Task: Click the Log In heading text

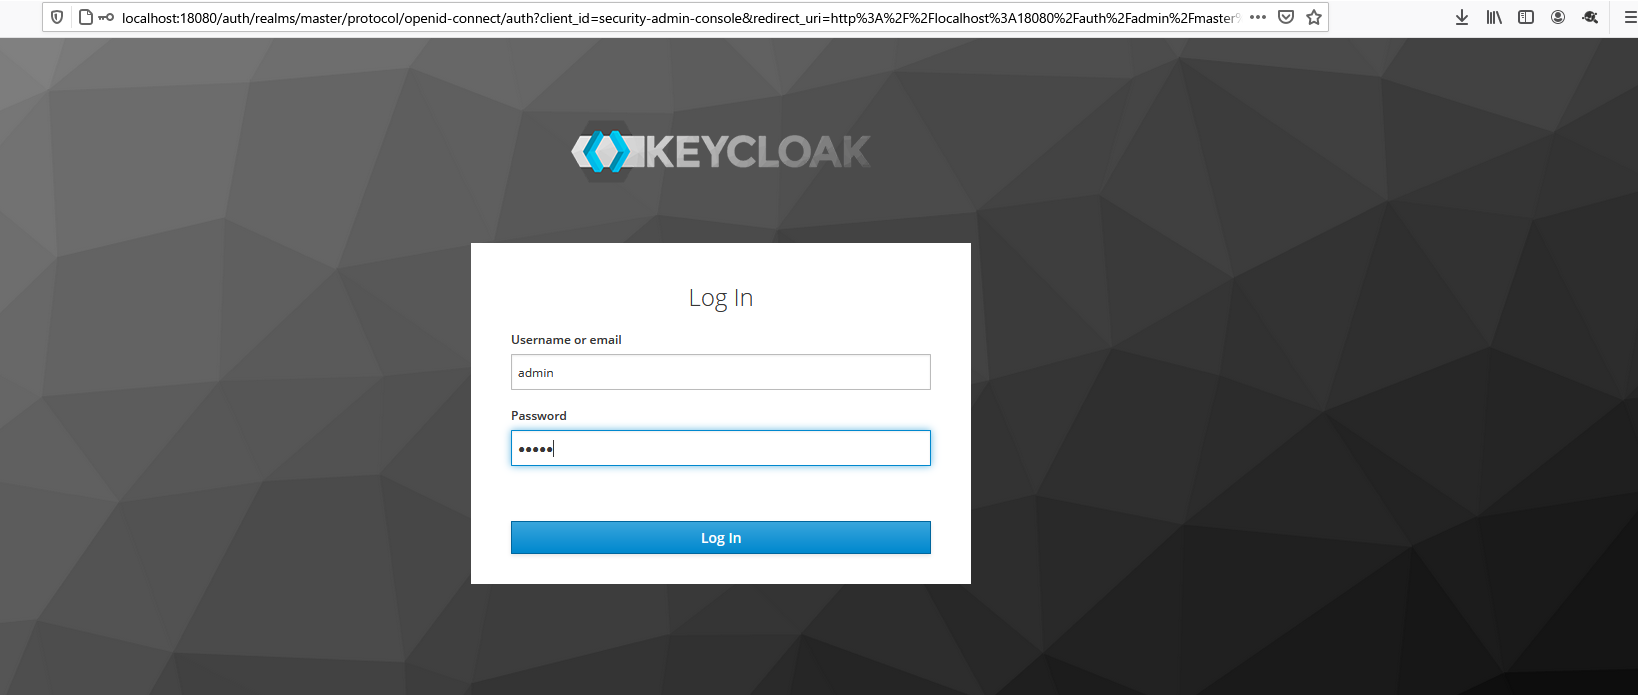Action: (x=721, y=298)
